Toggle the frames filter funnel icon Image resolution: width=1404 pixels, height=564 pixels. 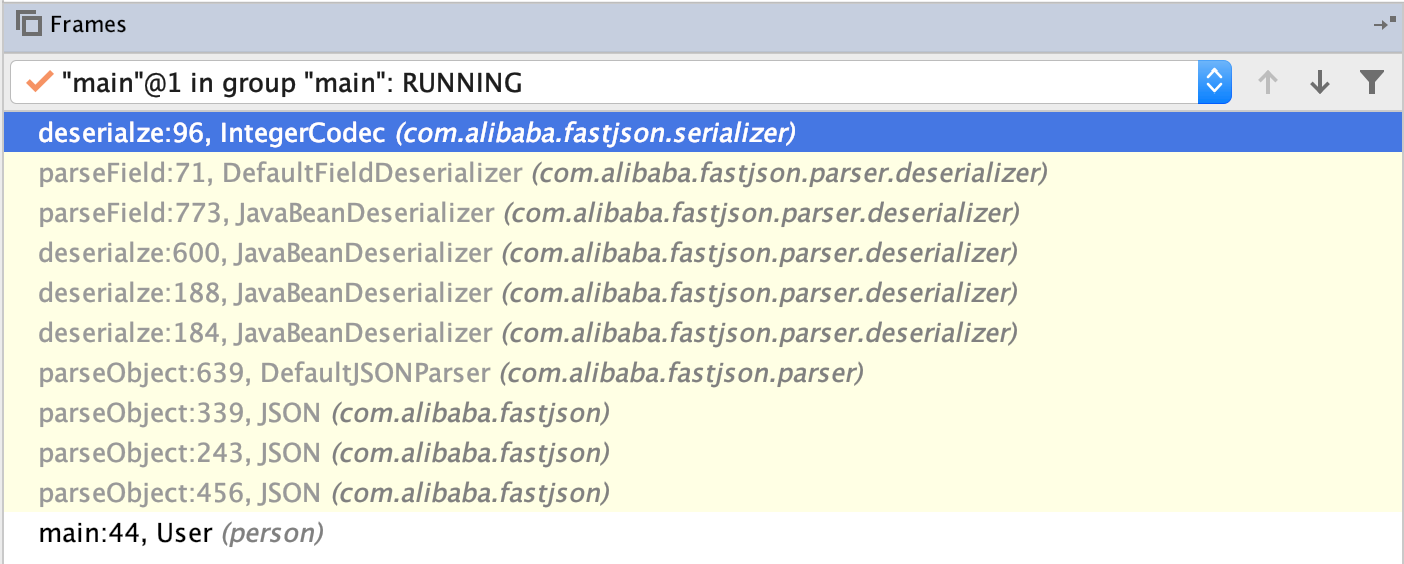(1372, 83)
